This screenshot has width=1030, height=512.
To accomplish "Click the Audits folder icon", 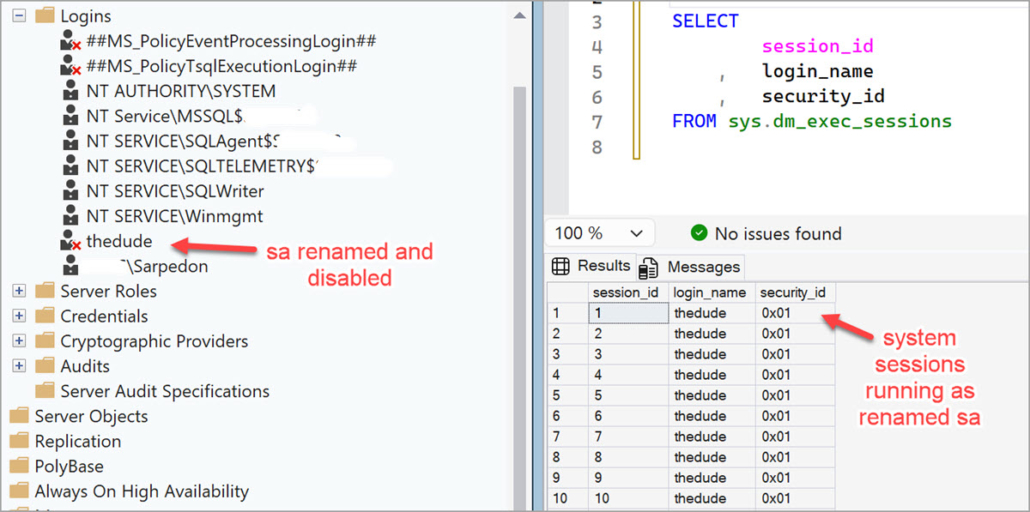I will pyautogui.click(x=45, y=365).
